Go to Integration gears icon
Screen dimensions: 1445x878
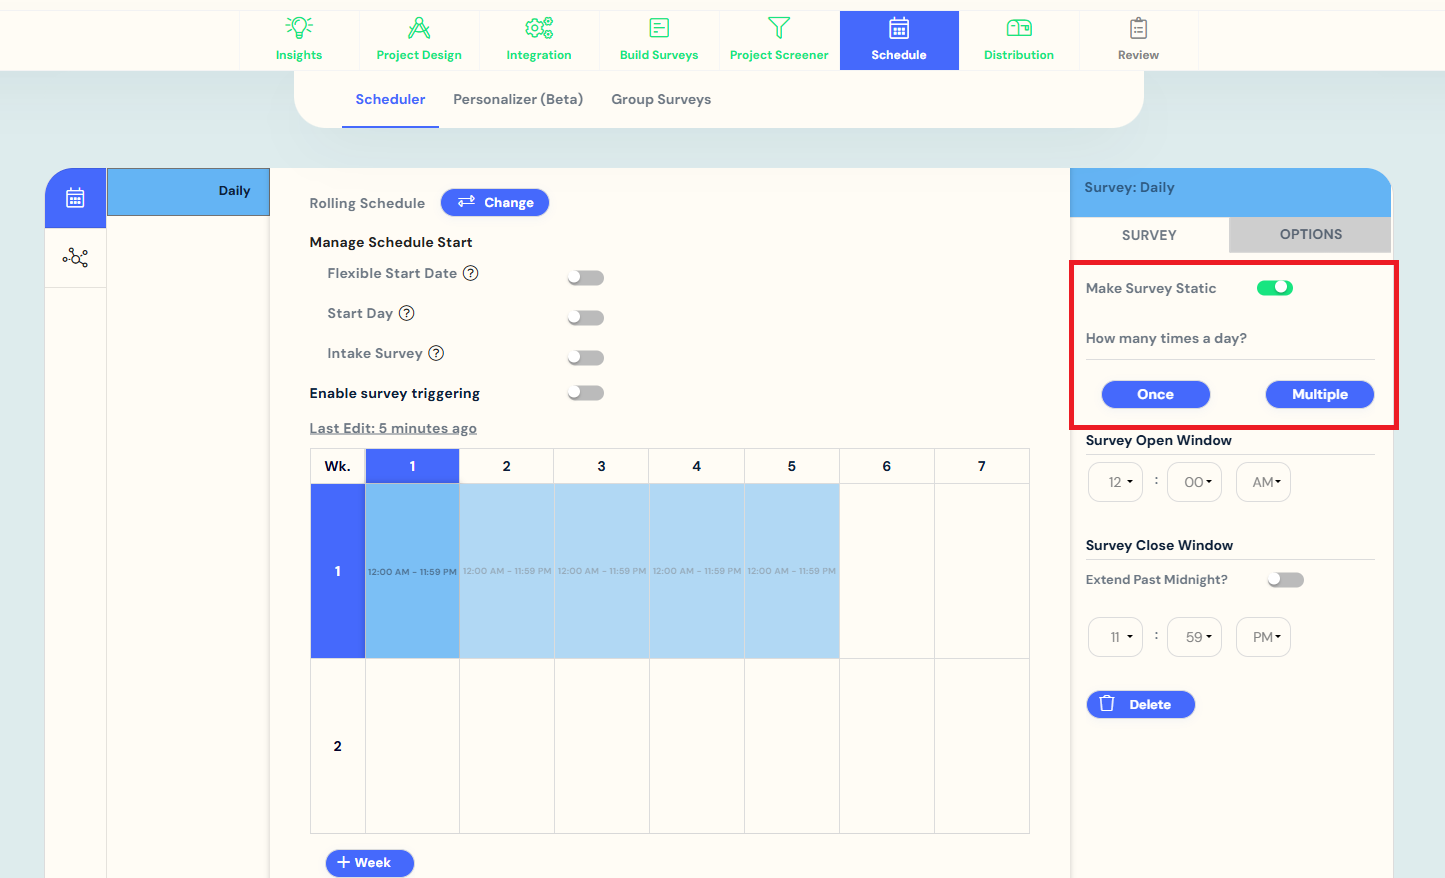[x=539, y=29]
